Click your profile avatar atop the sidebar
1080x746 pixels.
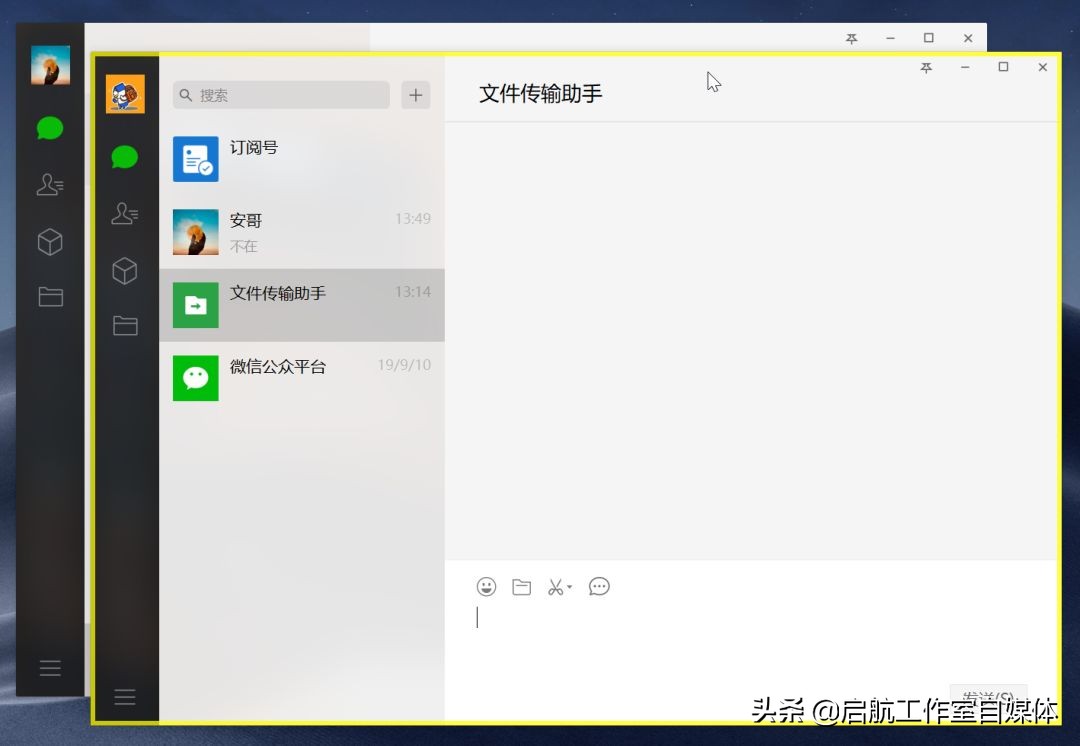(125, 94)
